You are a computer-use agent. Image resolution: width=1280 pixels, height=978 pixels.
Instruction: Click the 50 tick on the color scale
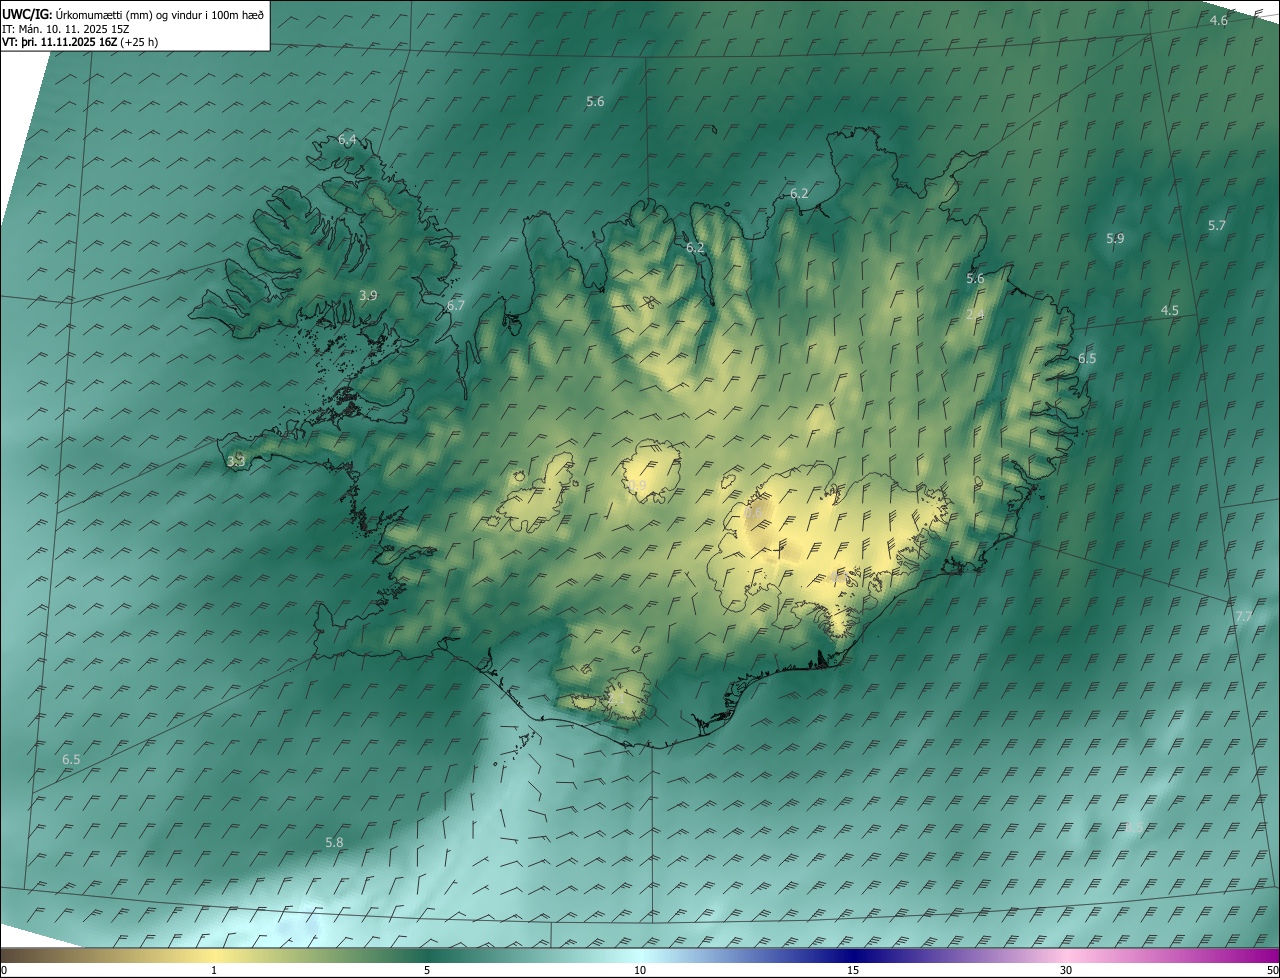[x=1272, y=970]
